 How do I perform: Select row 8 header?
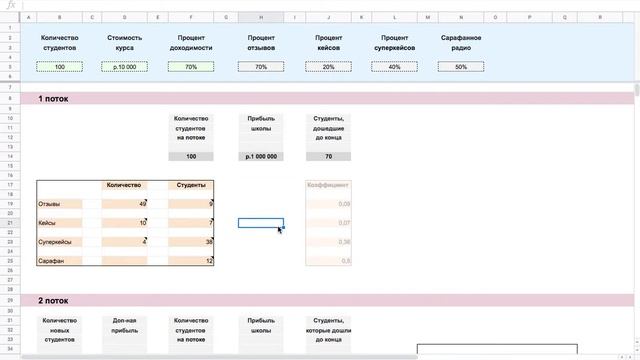[x=10, y=98]
